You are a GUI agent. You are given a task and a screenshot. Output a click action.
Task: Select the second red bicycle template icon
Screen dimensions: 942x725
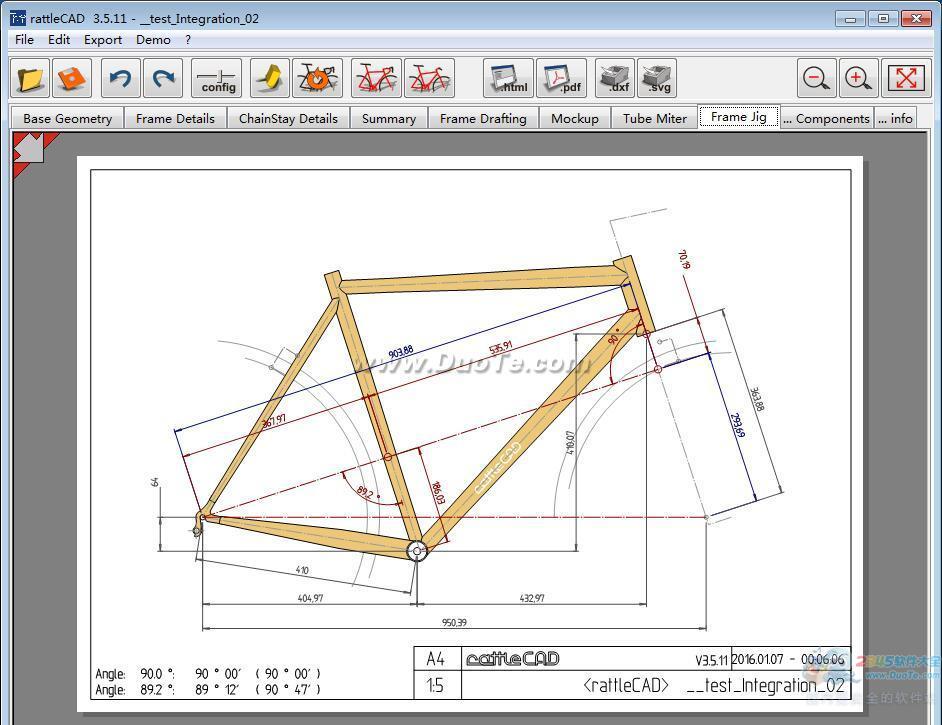429,78
